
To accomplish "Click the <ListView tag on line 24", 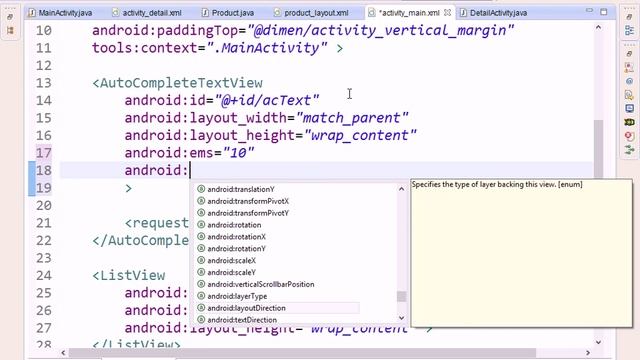I will tap(129, 276).
